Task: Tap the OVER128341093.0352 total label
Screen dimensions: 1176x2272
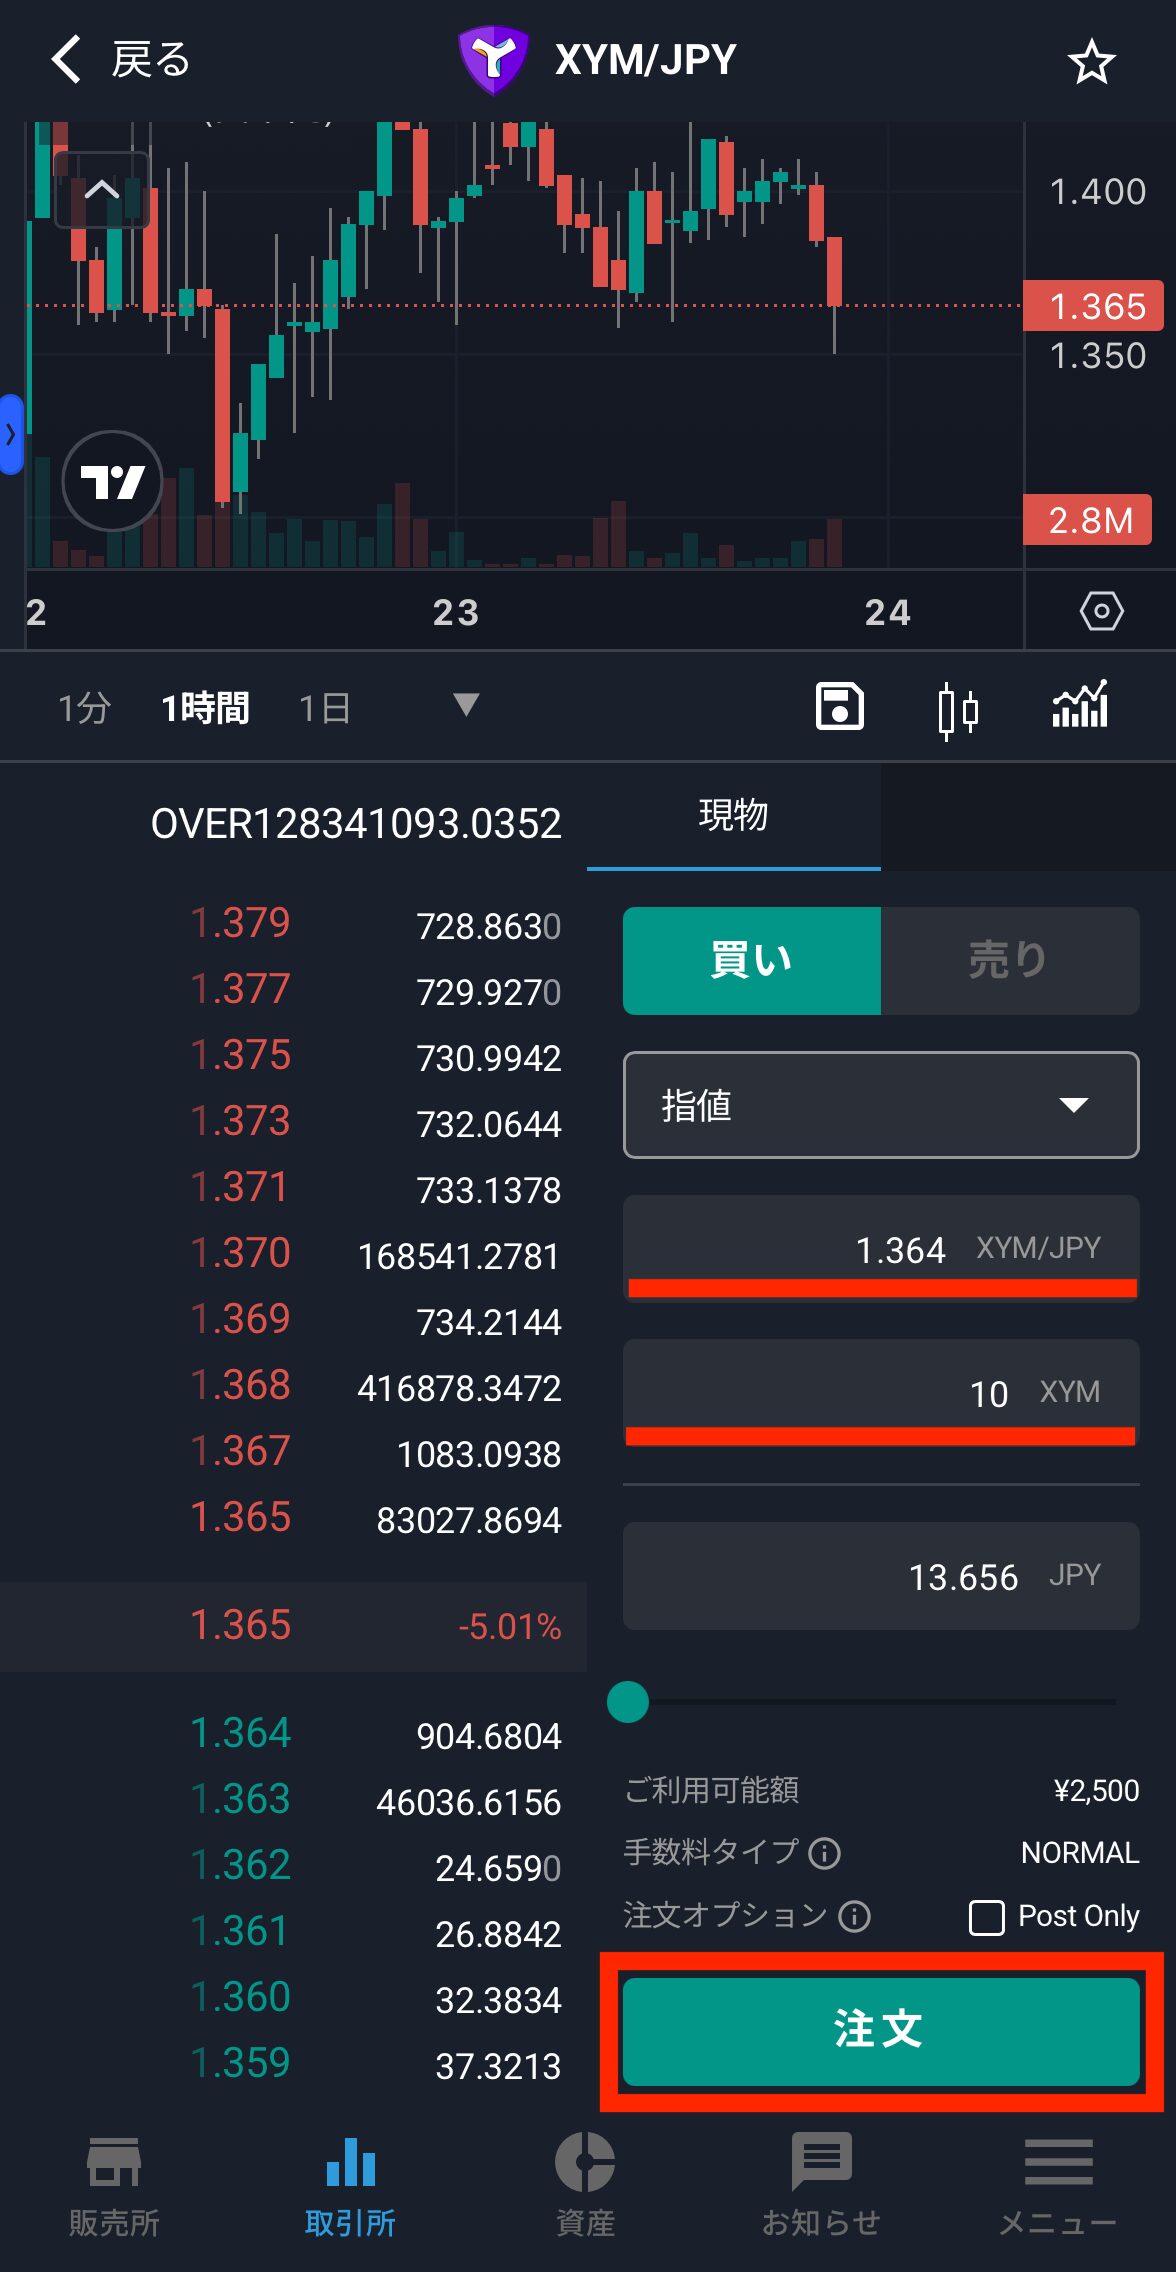Action: [356, 824]
